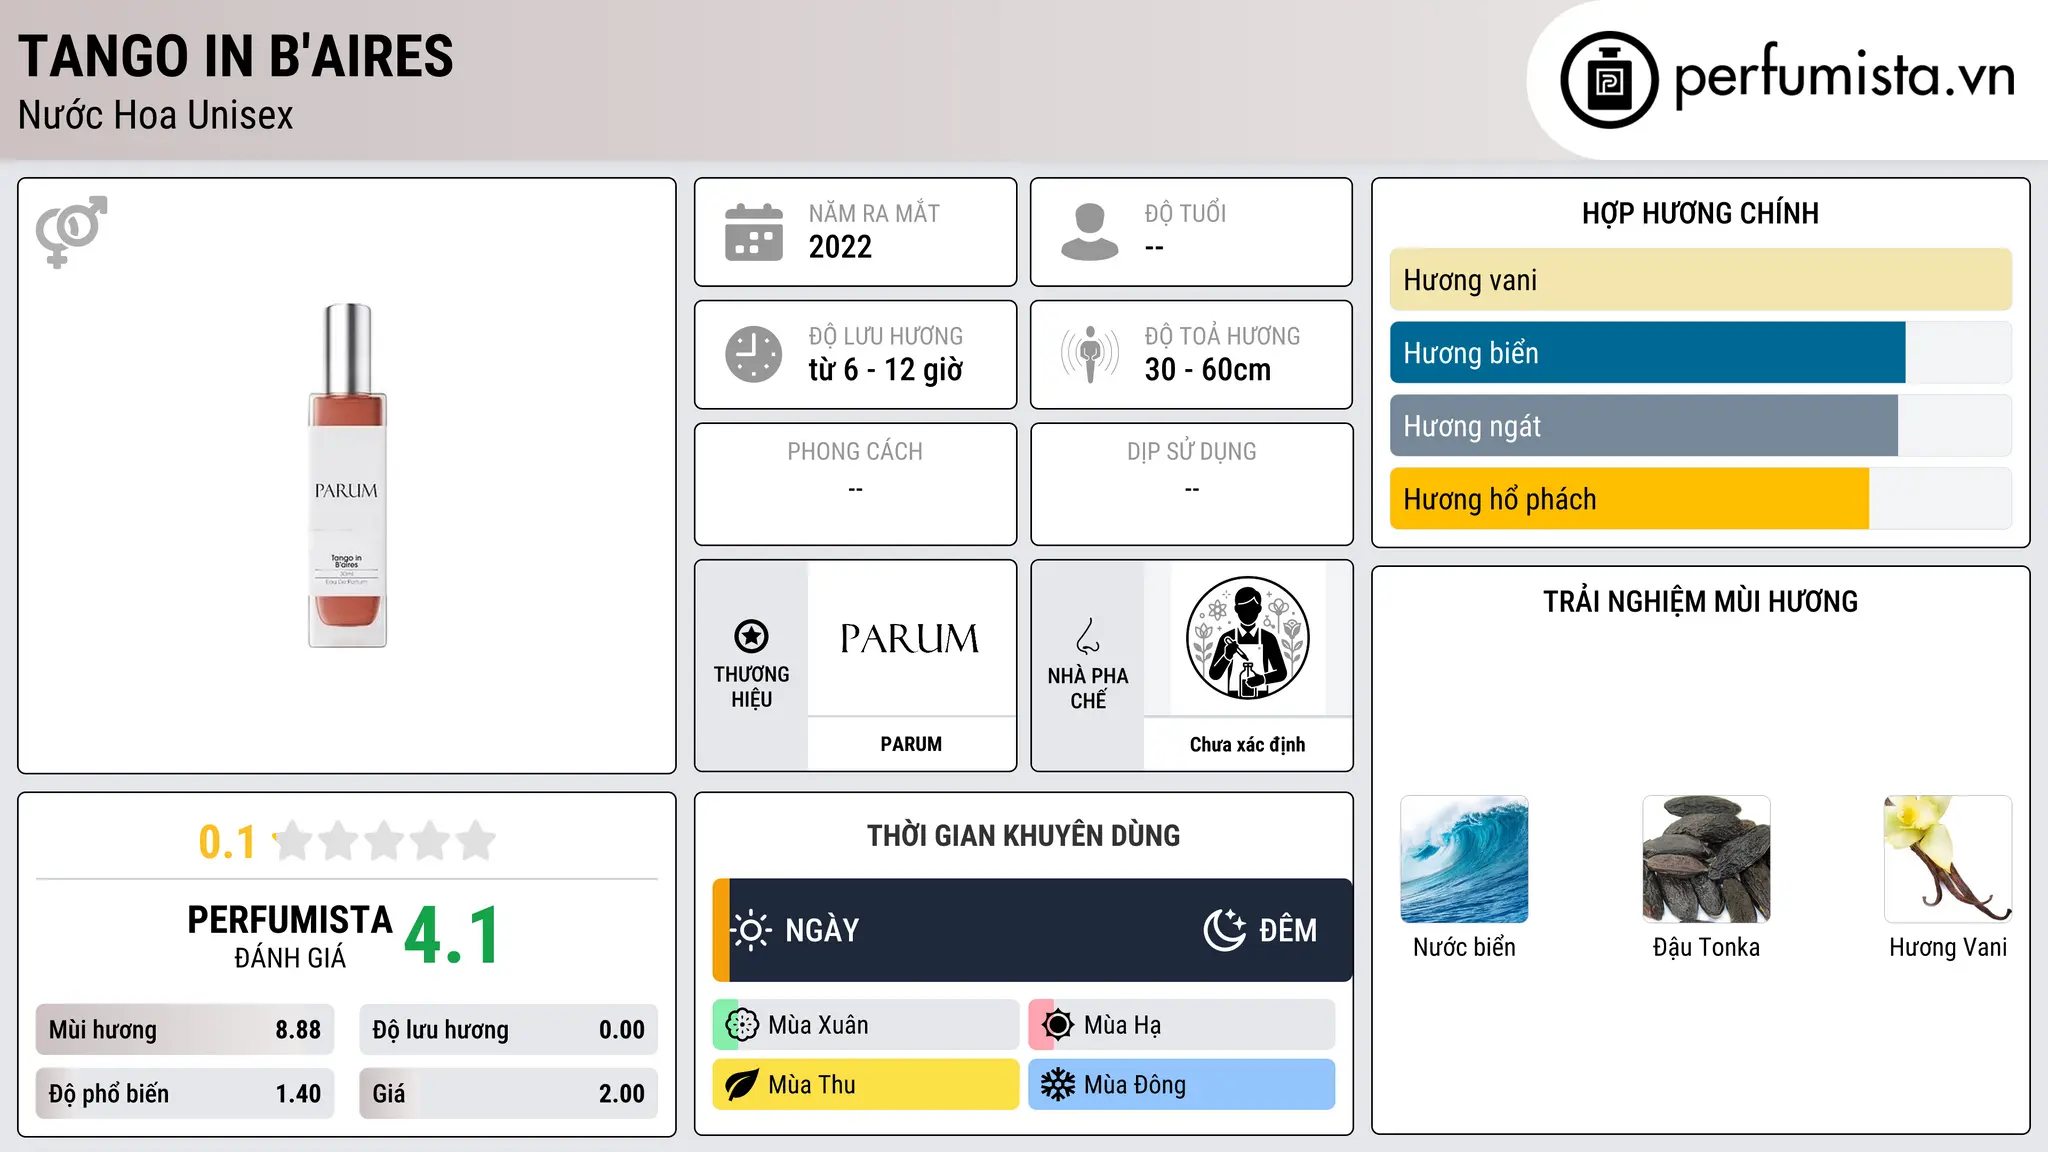The image size is (2048, 1152).
Task: Click the ĐÊM label in the time bar
Action: tap(1288, 930)
